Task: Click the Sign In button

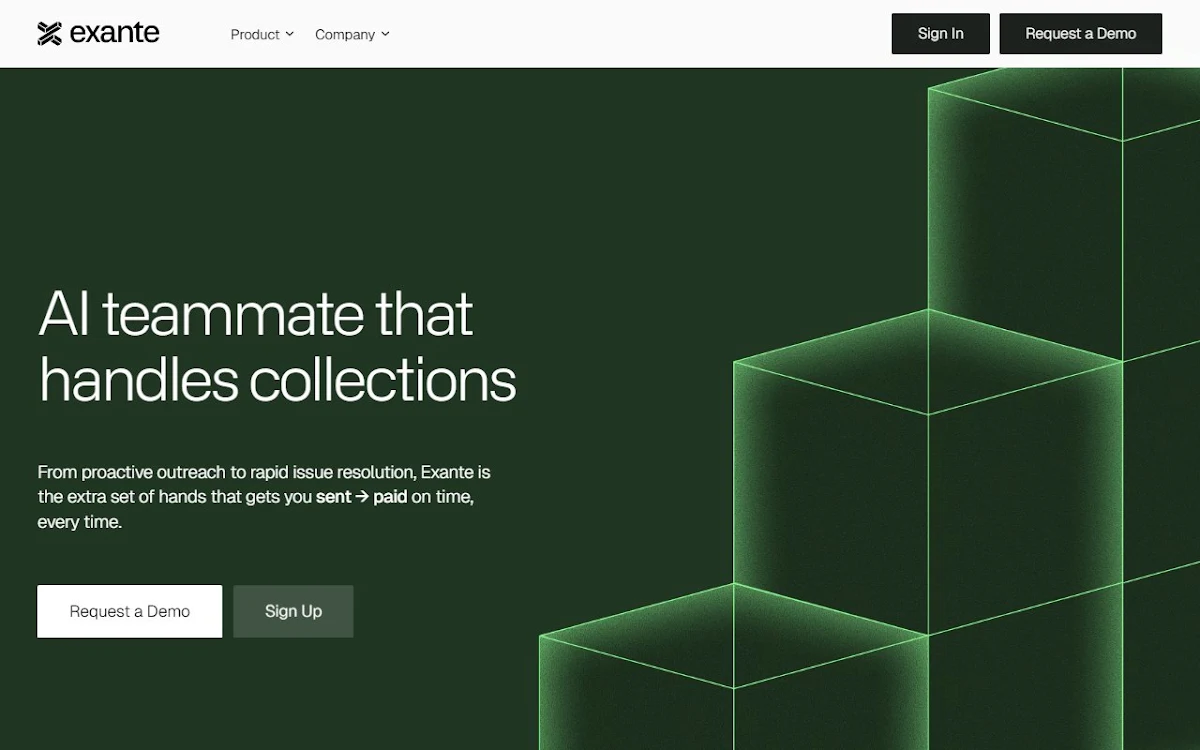Action: (941, 34)
